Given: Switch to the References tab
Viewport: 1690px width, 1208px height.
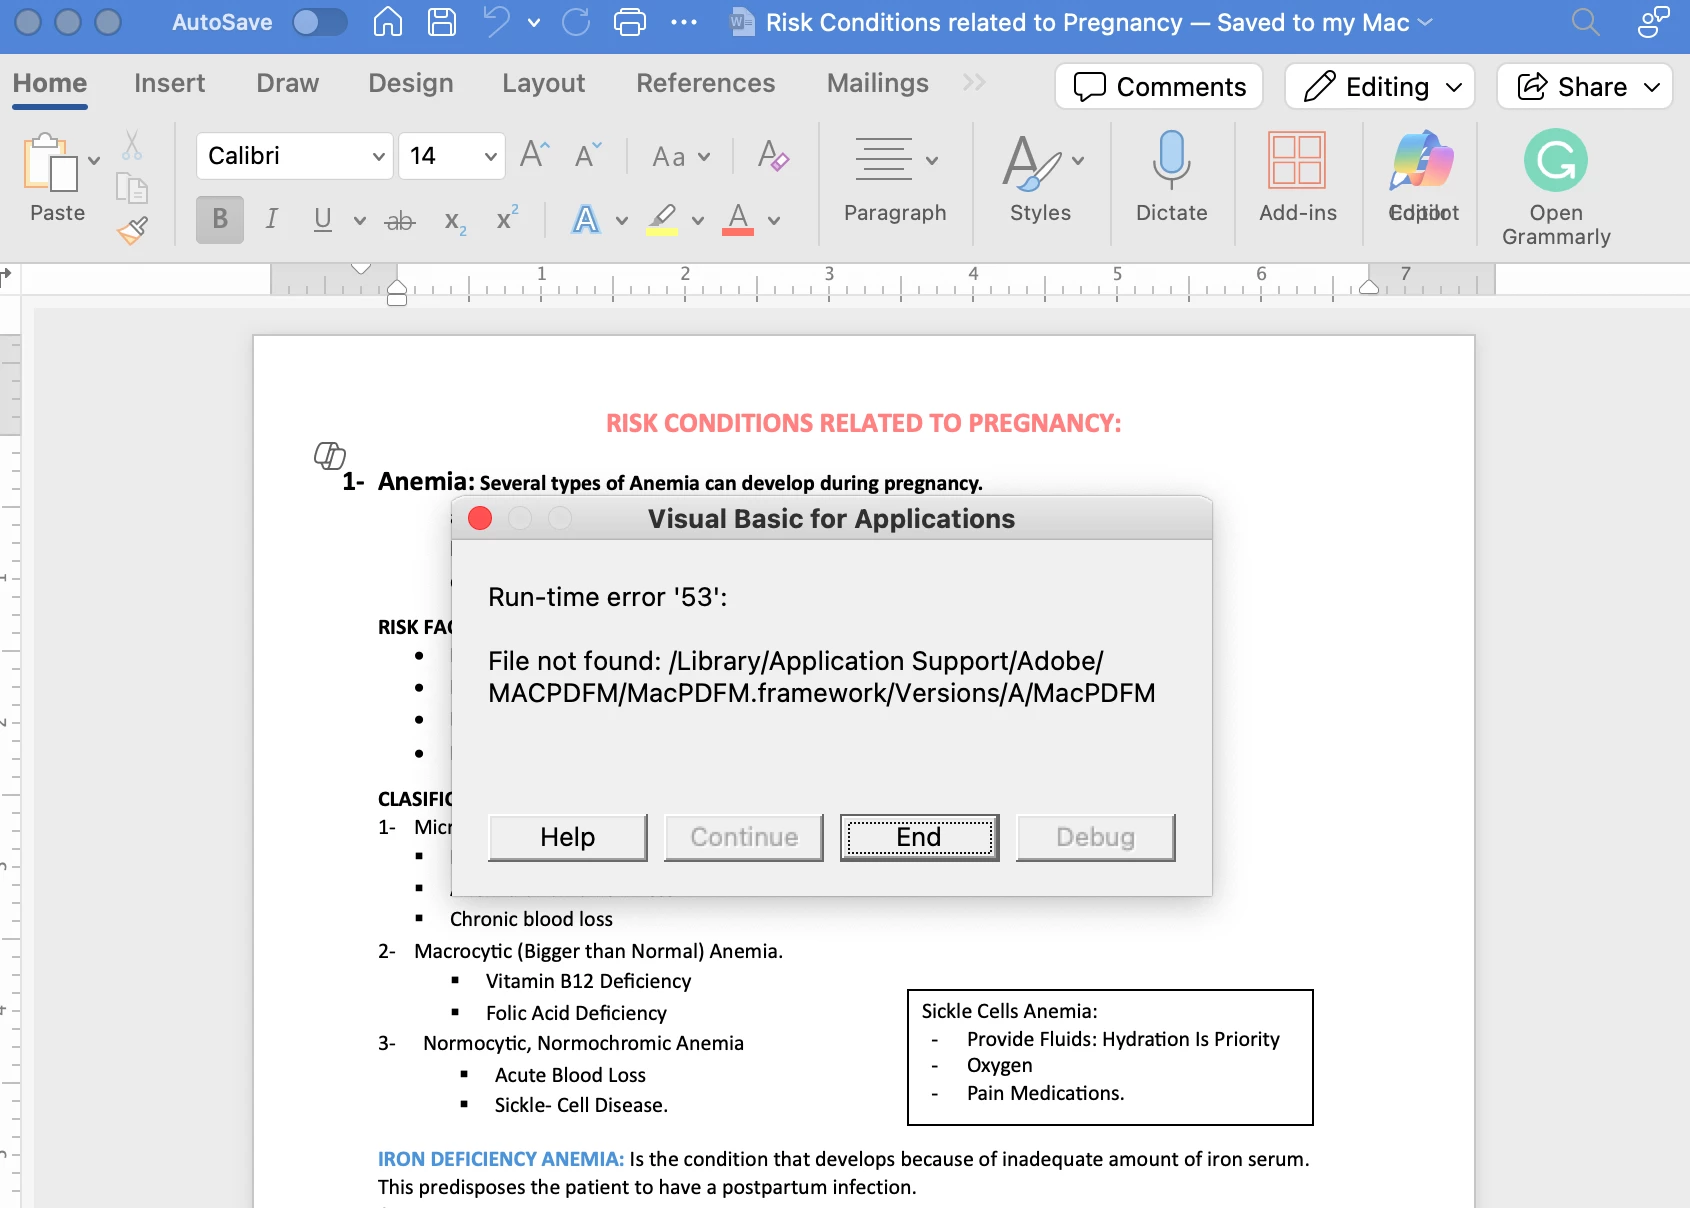Looking at the screenshot, I should [x=706, y=83].
